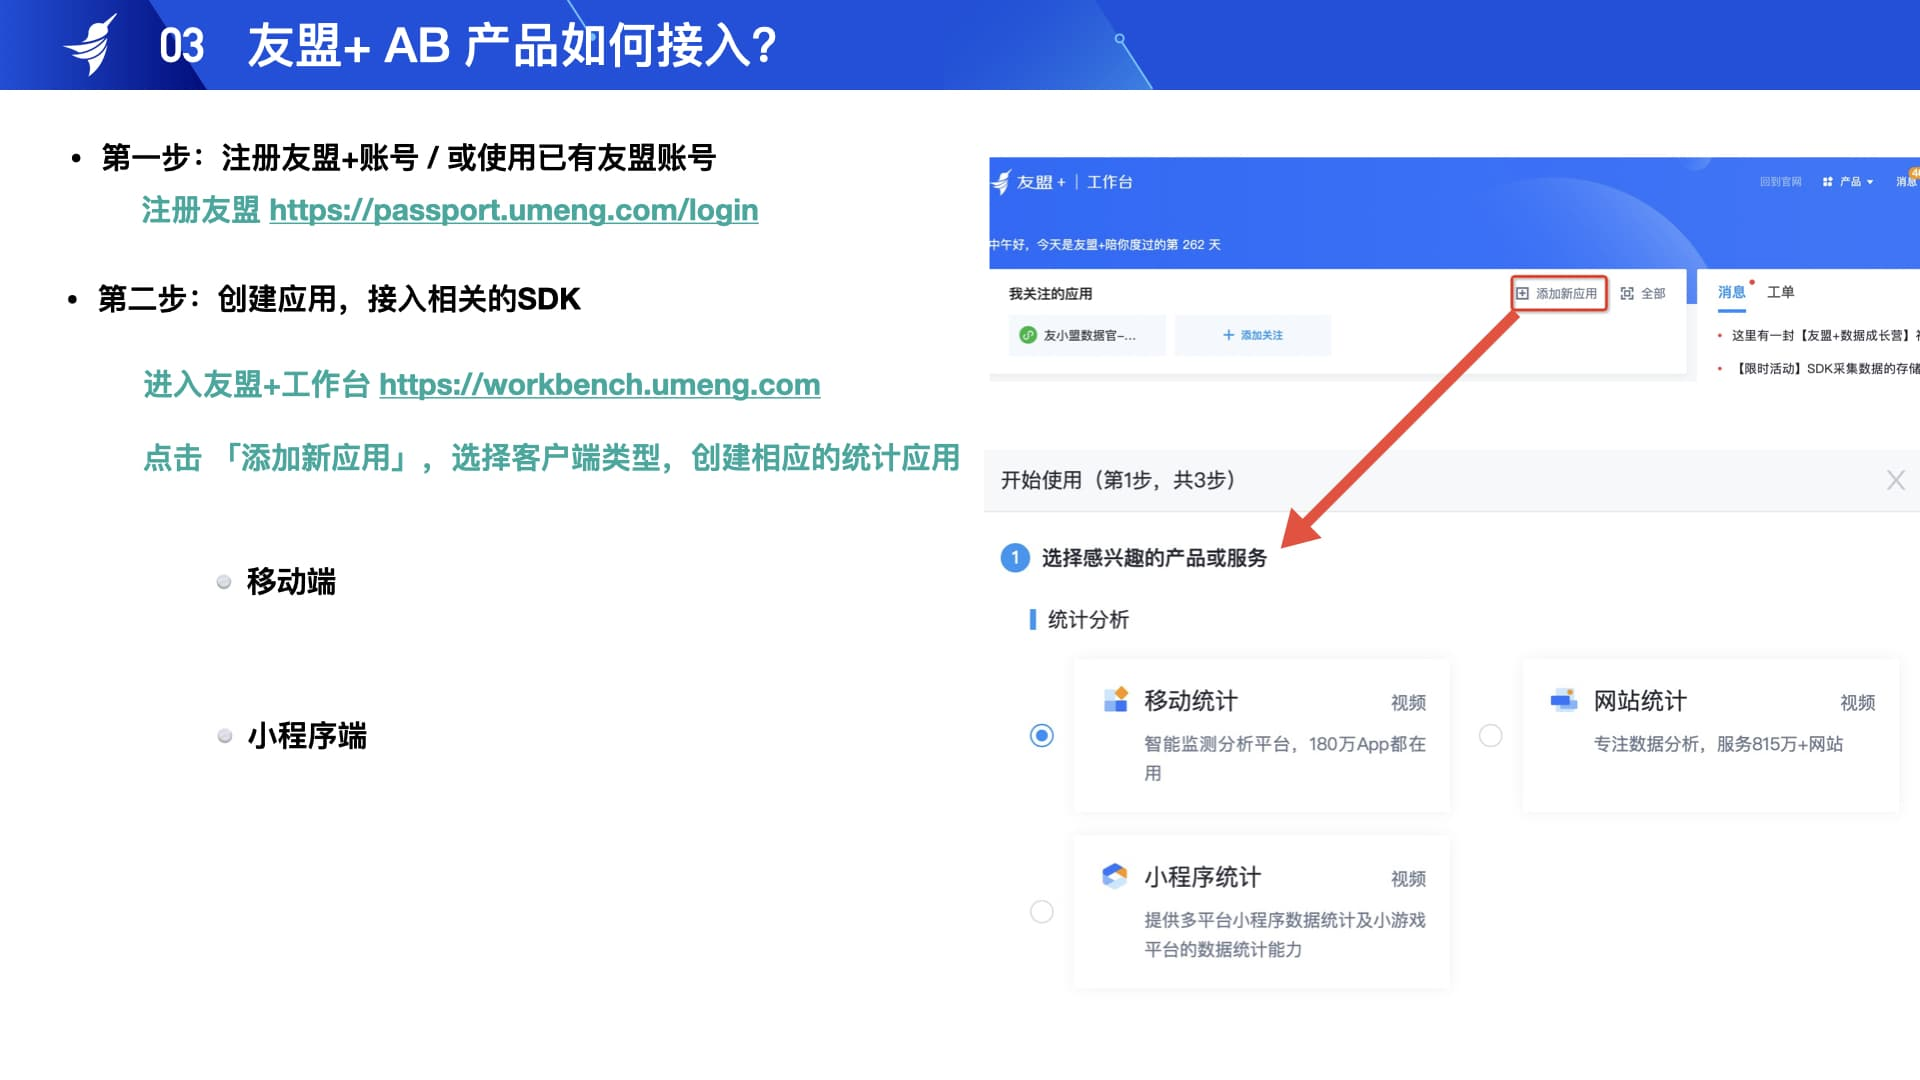Click the green icon of 友小盟数据官 app
This screenshot has height=1080, width=1920.
click(x=1027, y=335)
